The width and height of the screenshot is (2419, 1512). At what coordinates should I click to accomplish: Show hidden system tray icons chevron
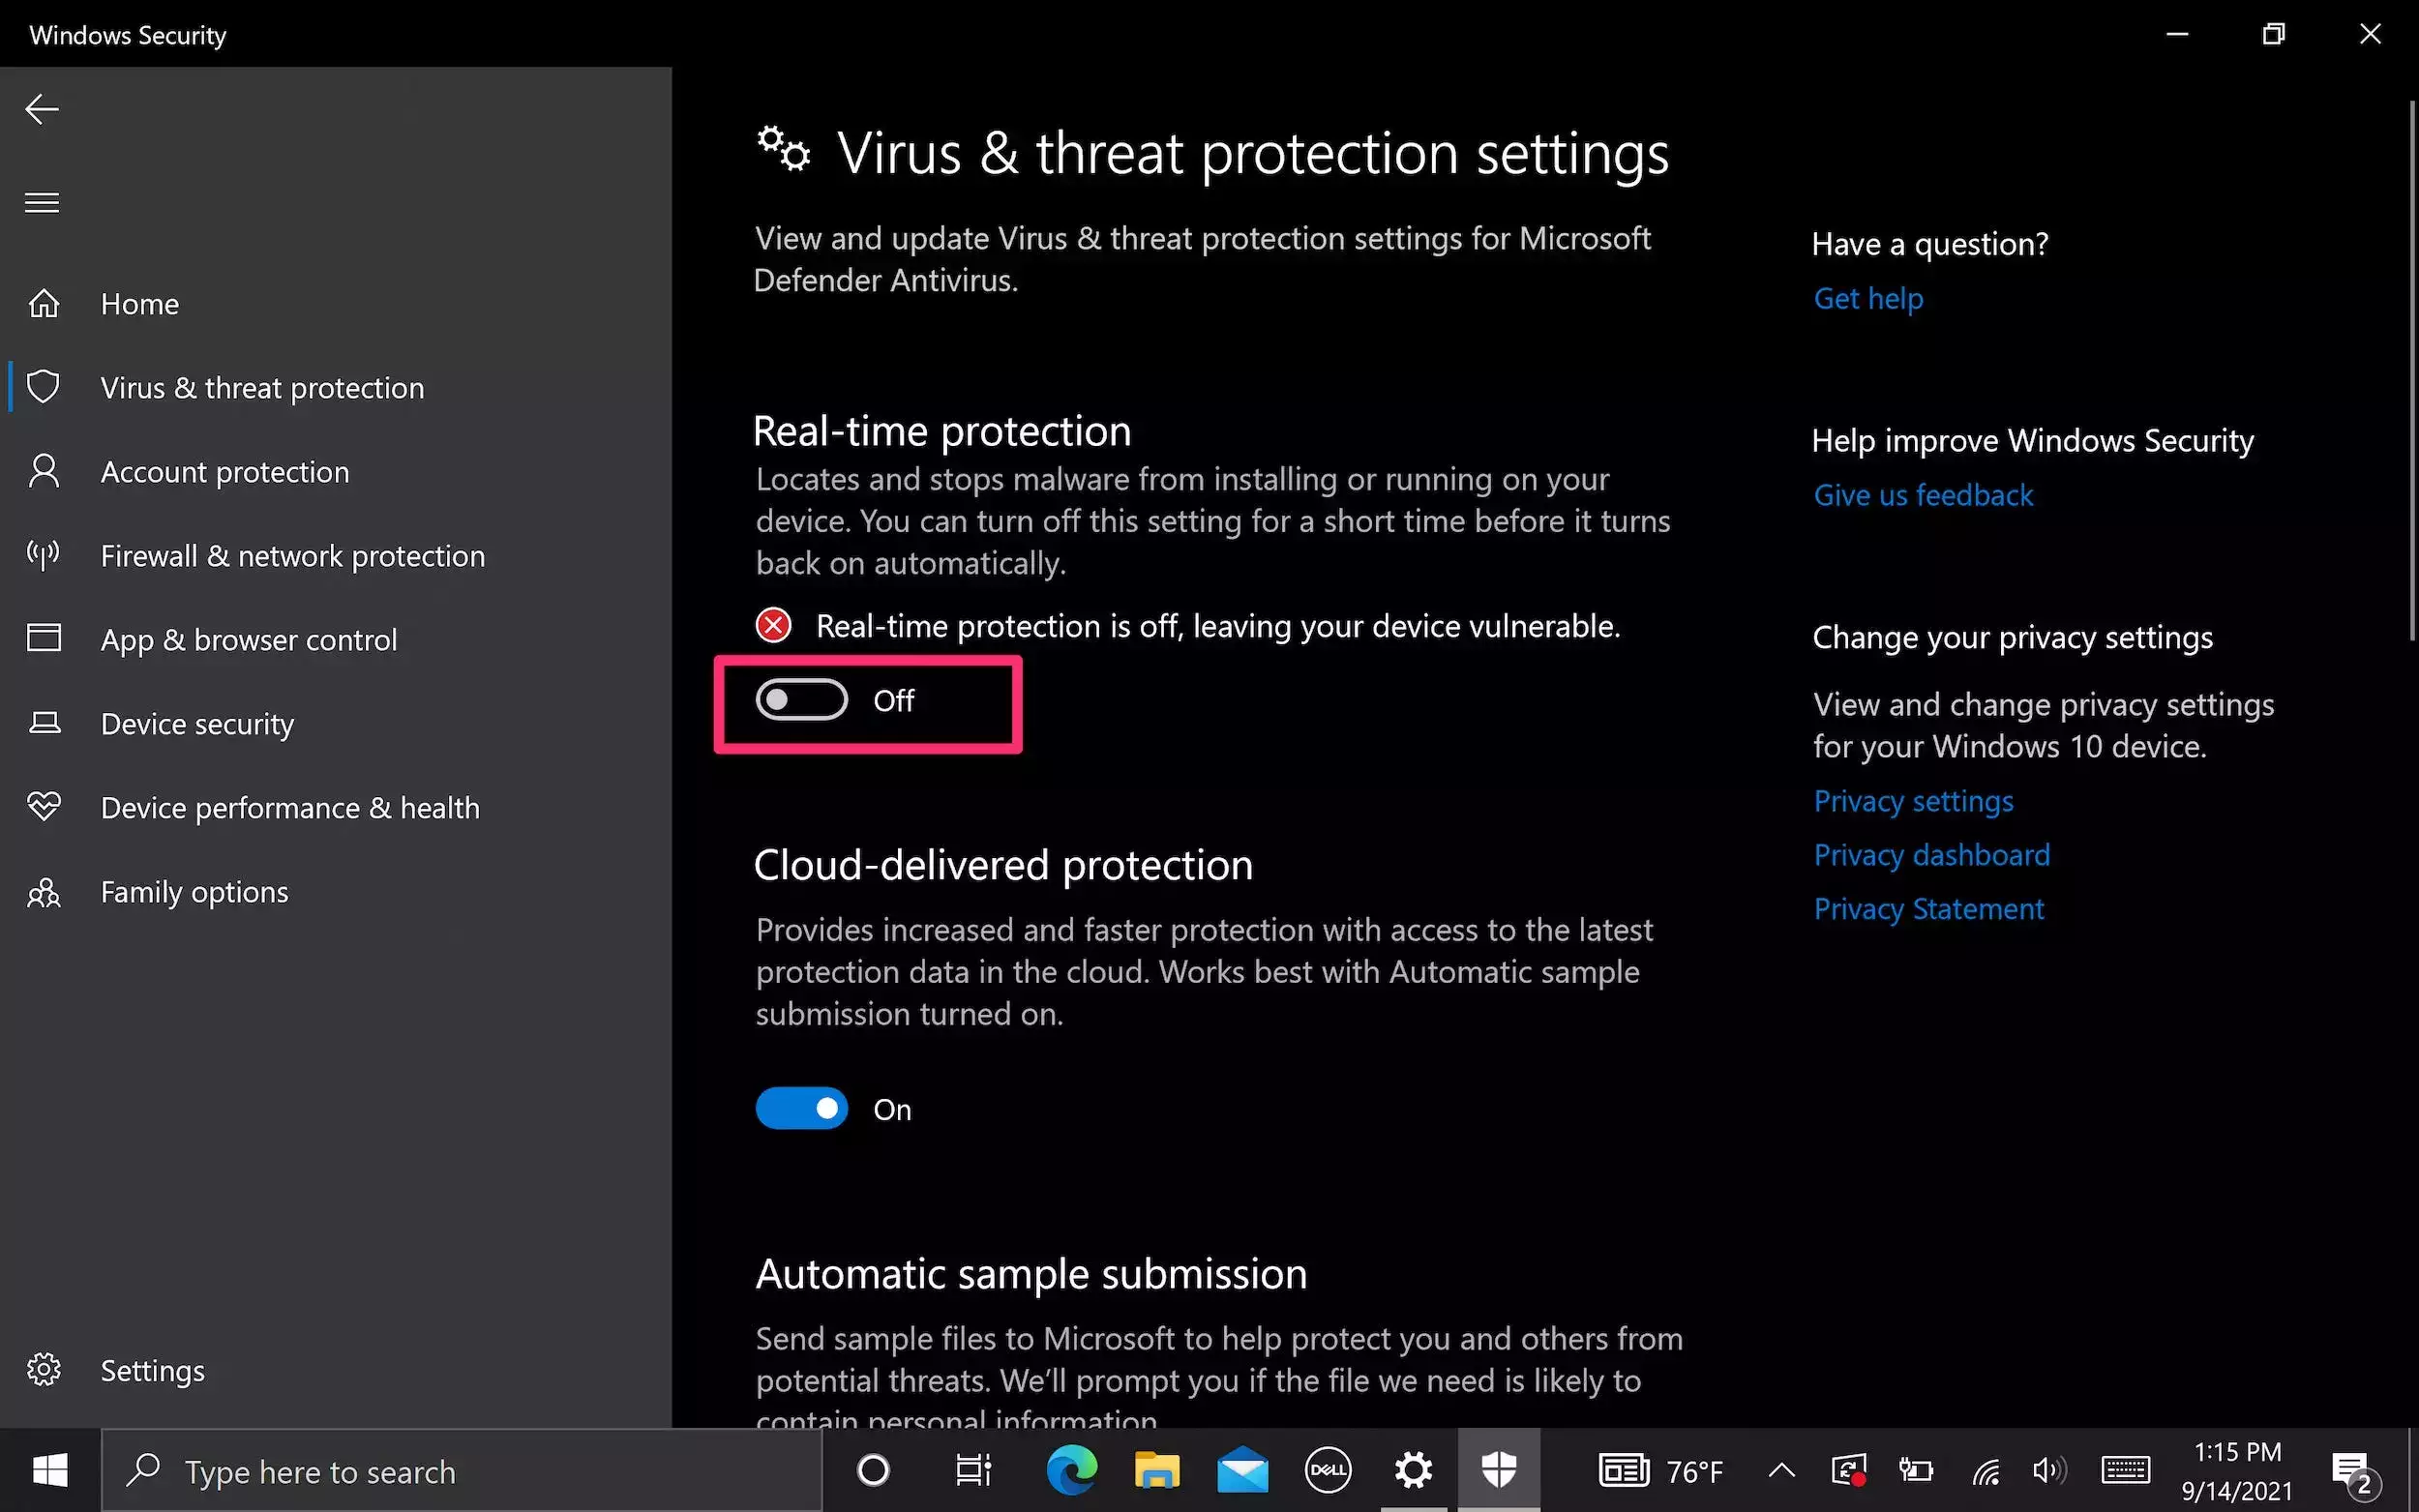pyautogui.click(x=1781, y=1471)
